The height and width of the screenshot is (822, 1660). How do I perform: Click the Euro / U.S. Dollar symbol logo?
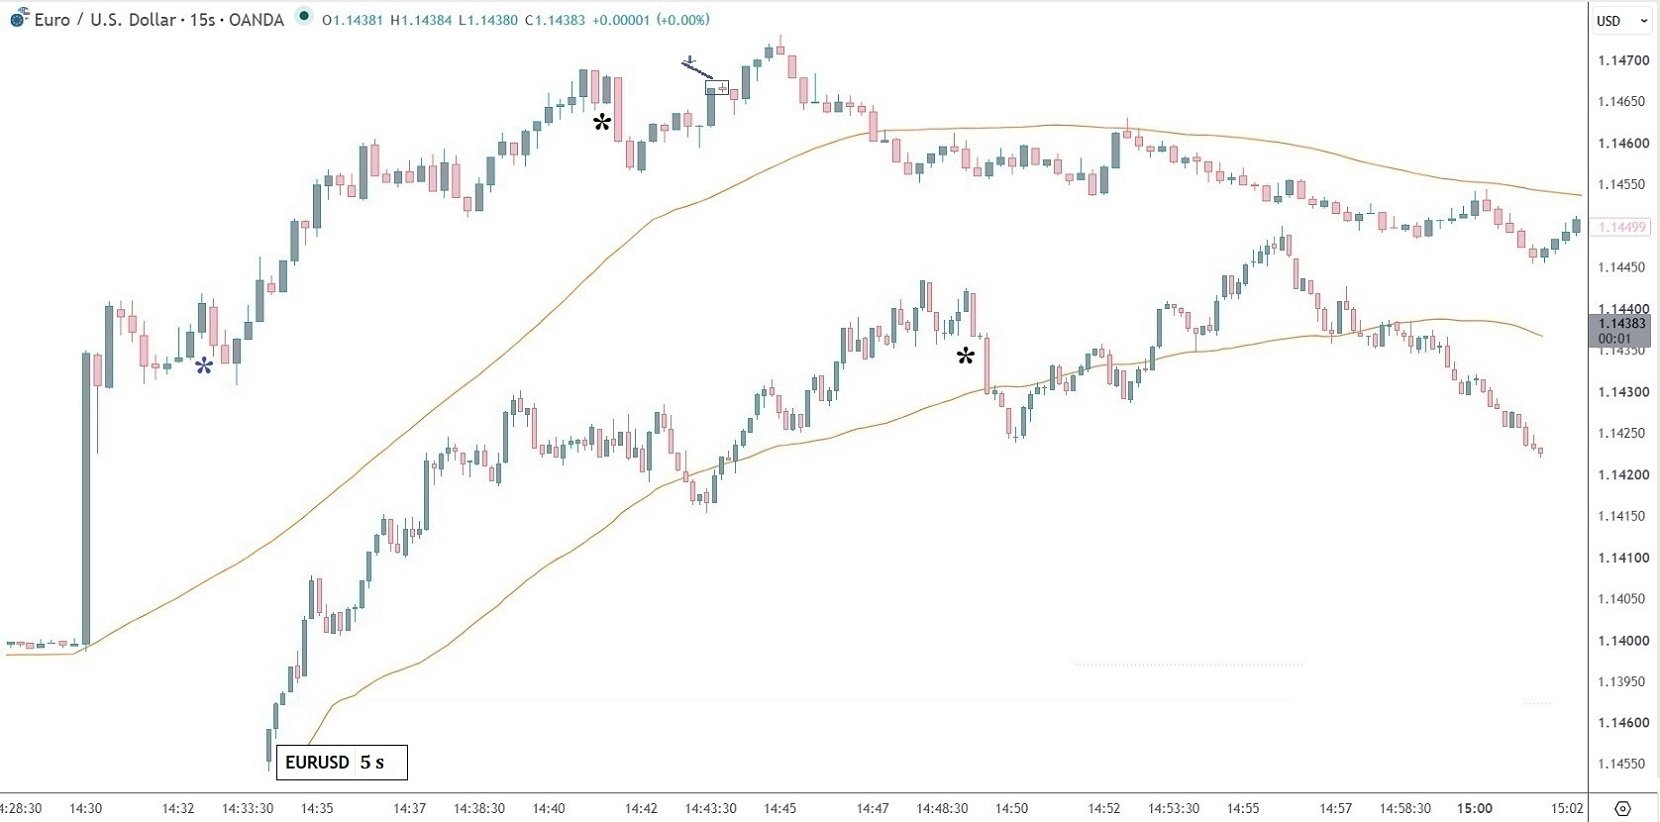pyautogui.click(x=19, y=17)
